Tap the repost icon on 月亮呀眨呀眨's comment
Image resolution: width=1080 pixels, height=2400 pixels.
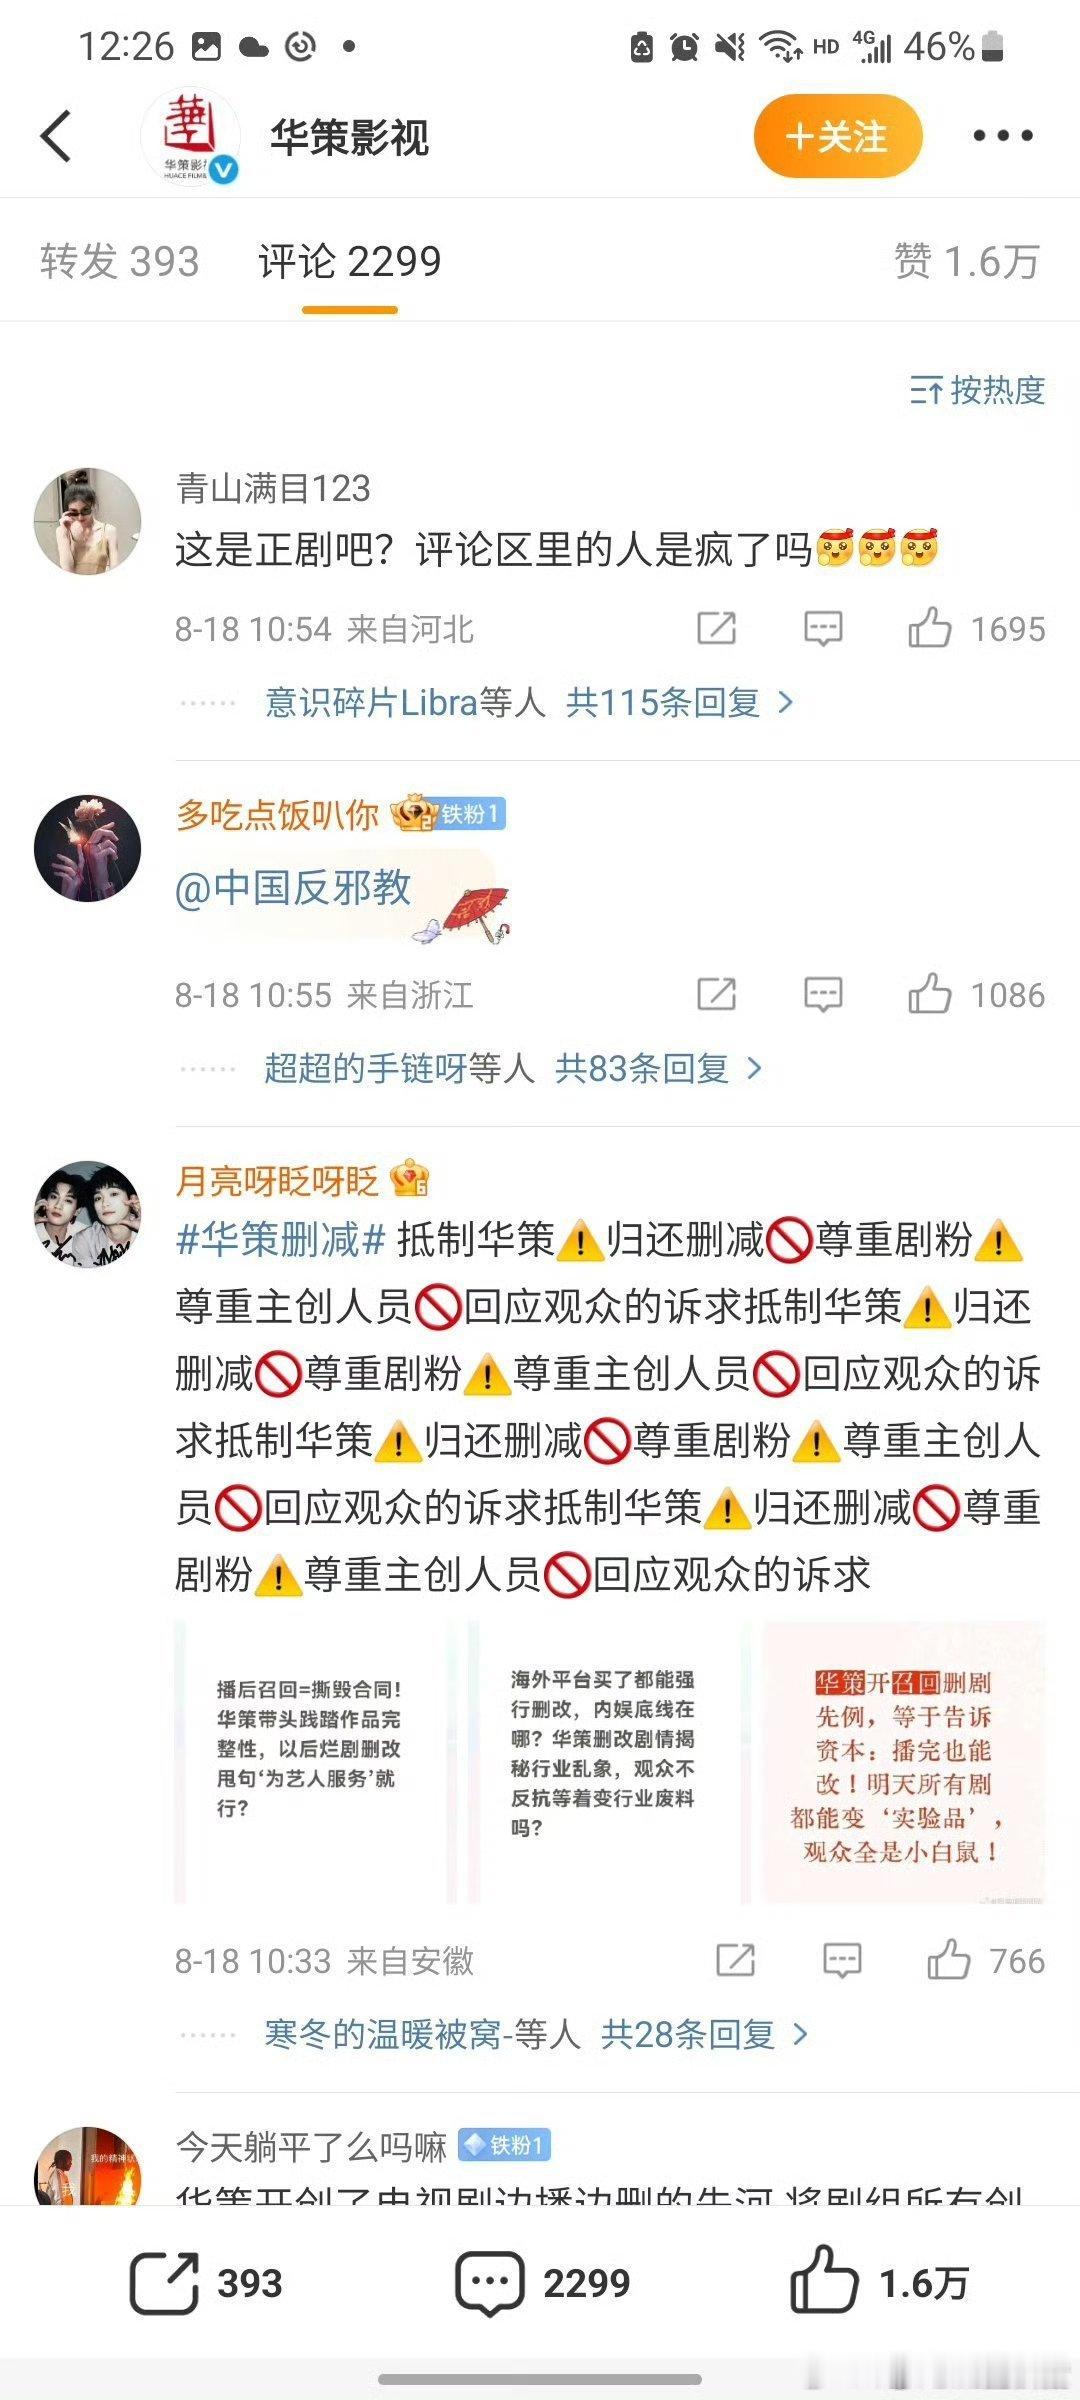pyautogui.click(x=735, y=1960)
